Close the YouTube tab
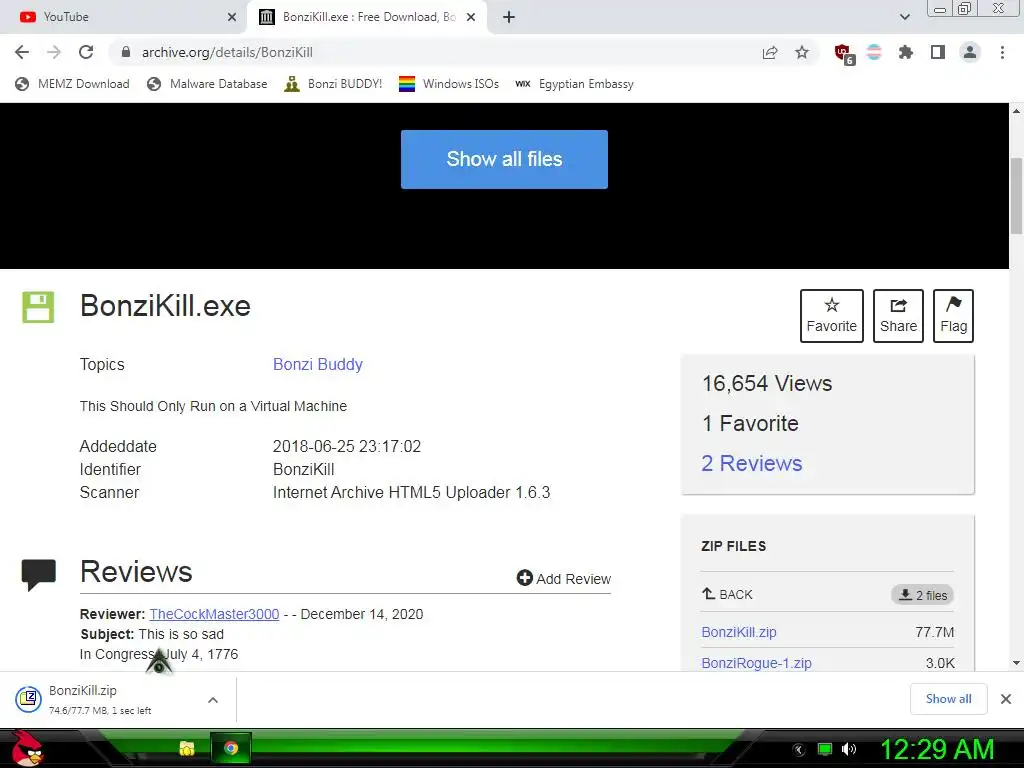Viewport: 1024px width, 768px height. pyautogui.click(x=232, y=17)
